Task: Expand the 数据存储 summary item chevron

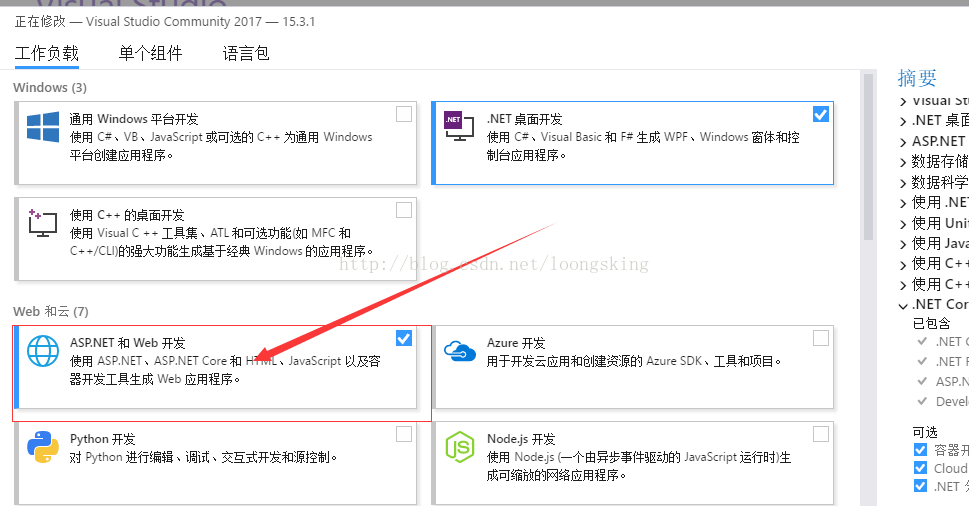Action: pos(903,162)
